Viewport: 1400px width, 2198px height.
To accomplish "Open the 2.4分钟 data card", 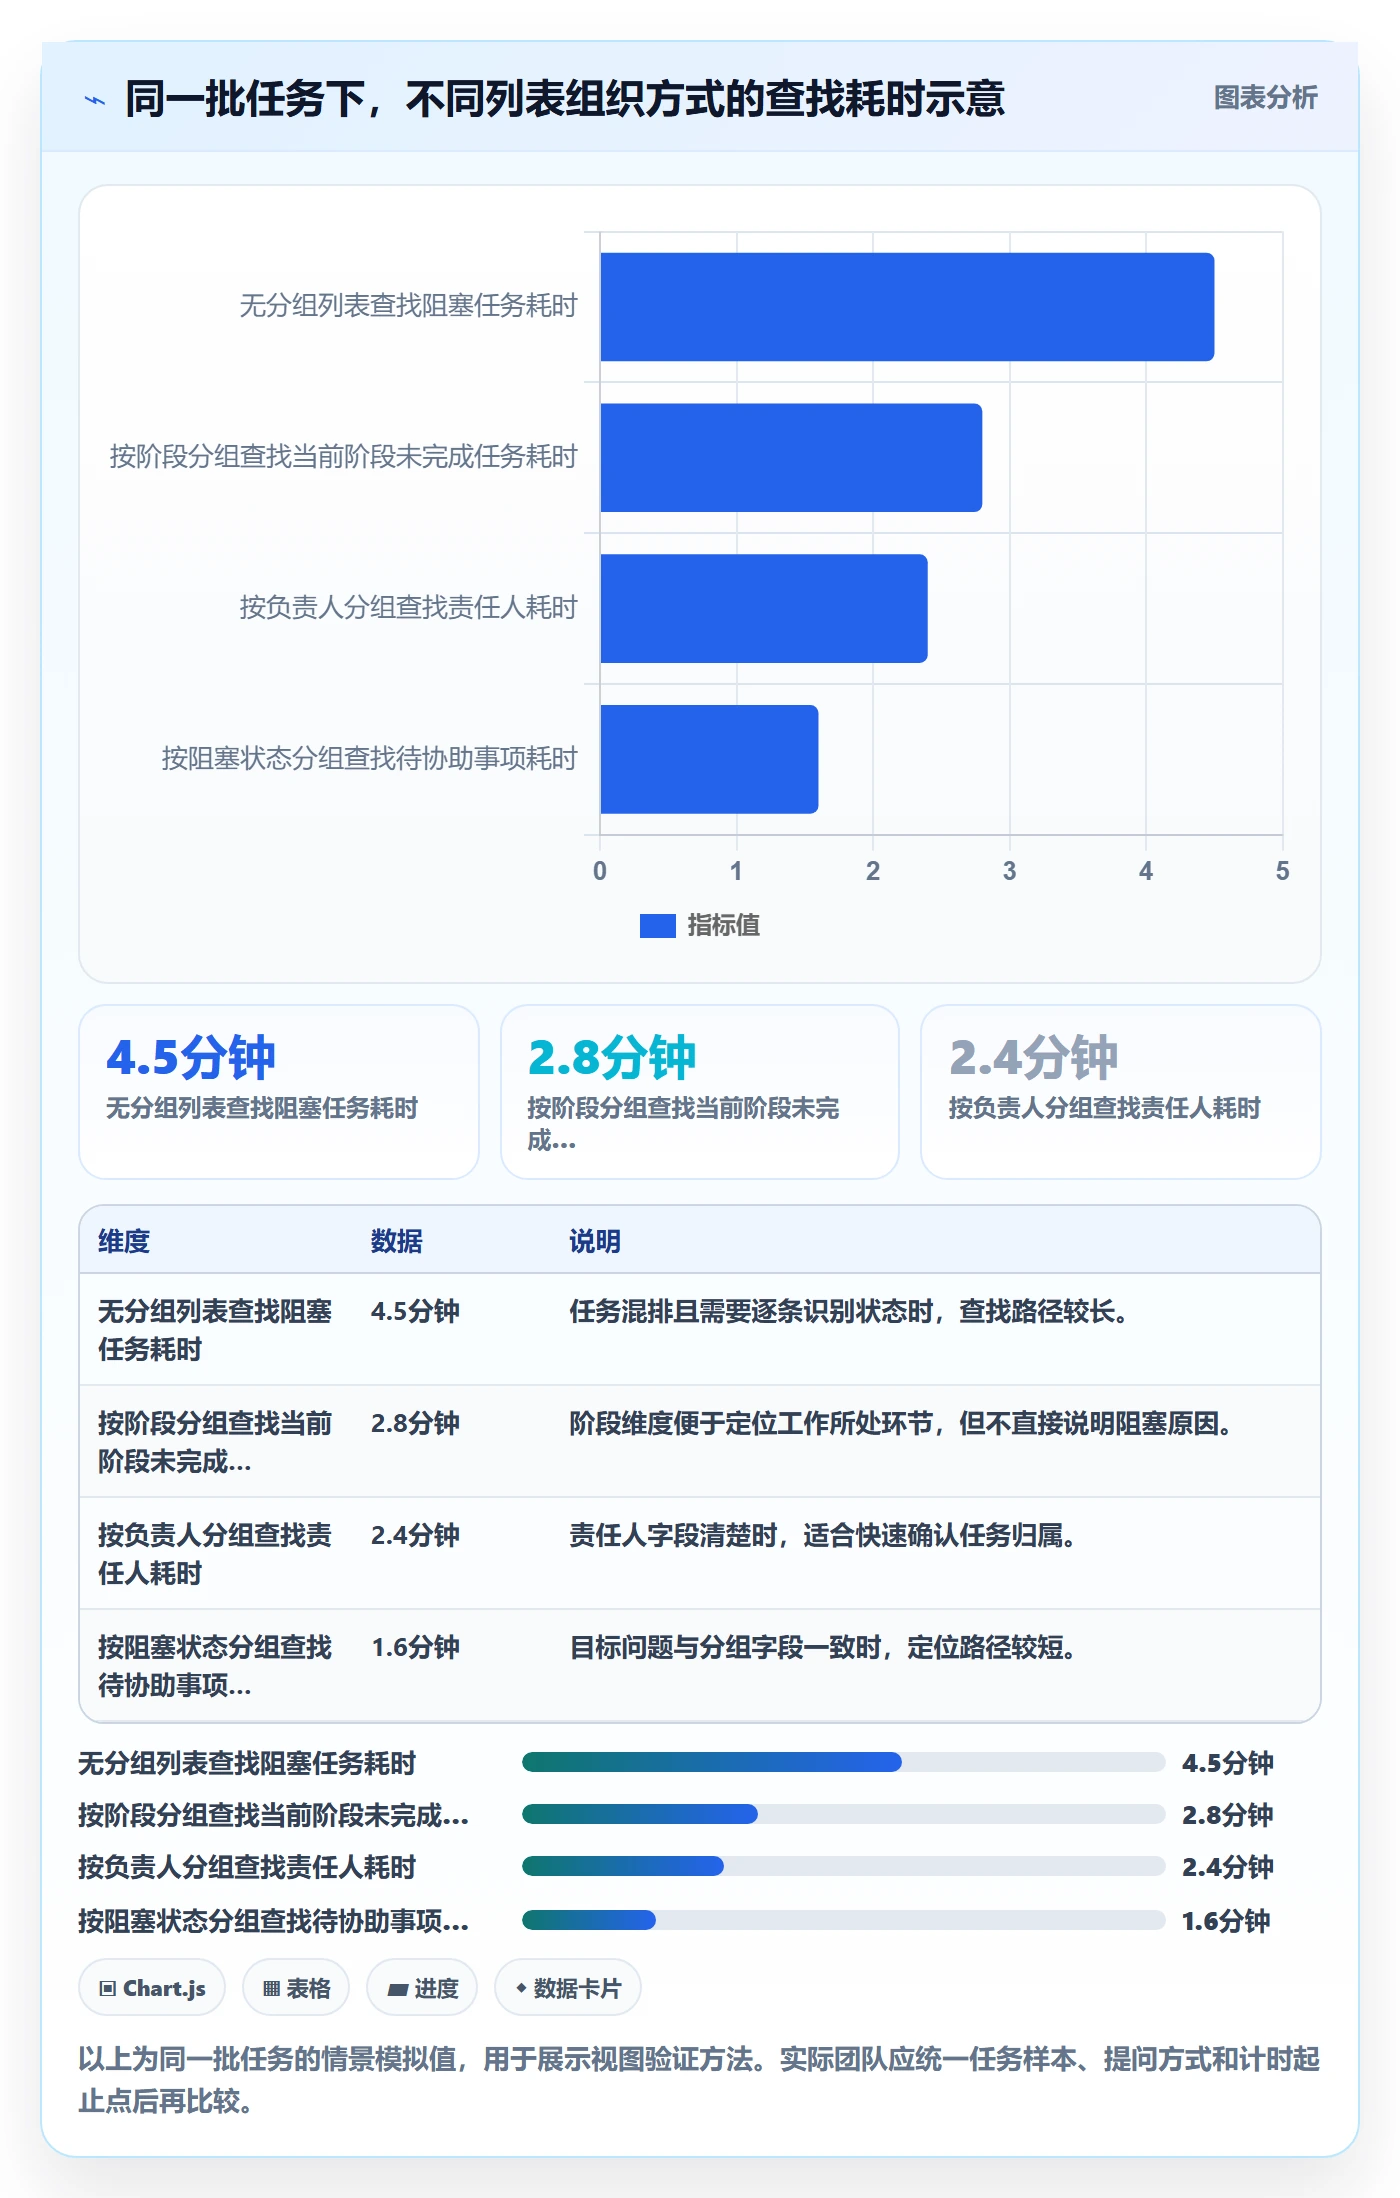I will click(x=1121, y=1092).
